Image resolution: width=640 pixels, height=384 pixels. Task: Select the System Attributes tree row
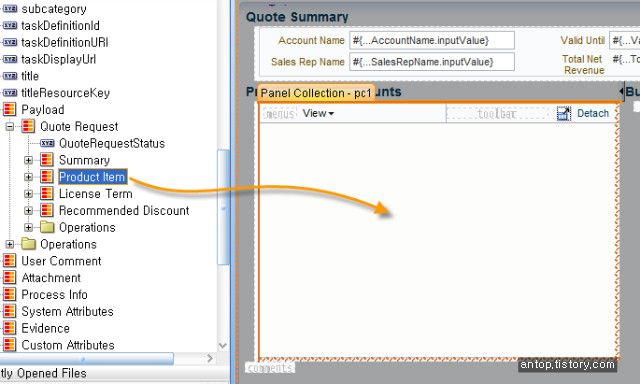pyautogui.click(x=67, y=311)
